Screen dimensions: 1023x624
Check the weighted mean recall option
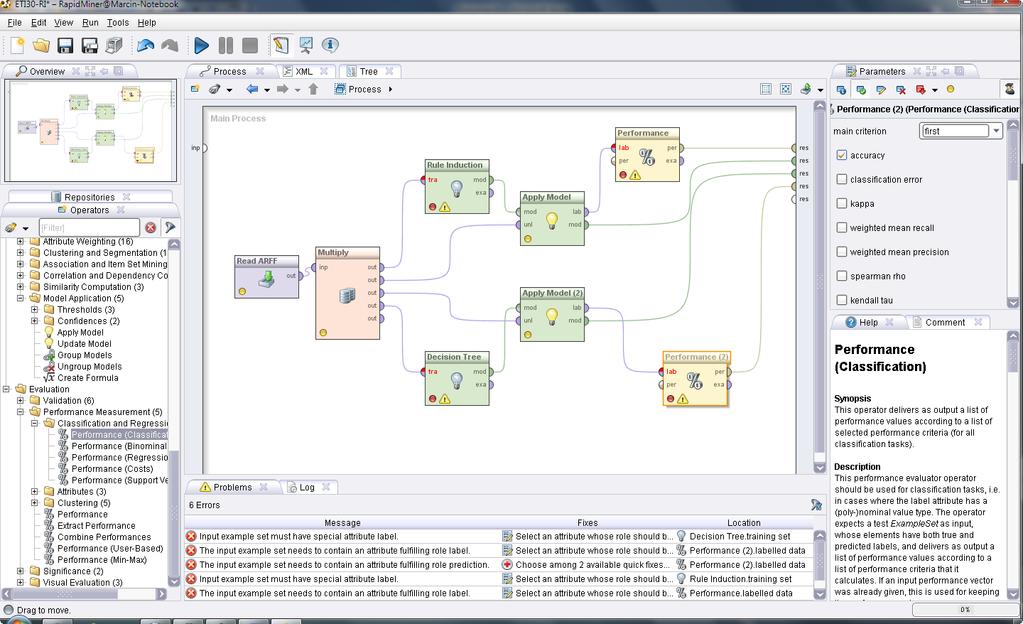842,227
